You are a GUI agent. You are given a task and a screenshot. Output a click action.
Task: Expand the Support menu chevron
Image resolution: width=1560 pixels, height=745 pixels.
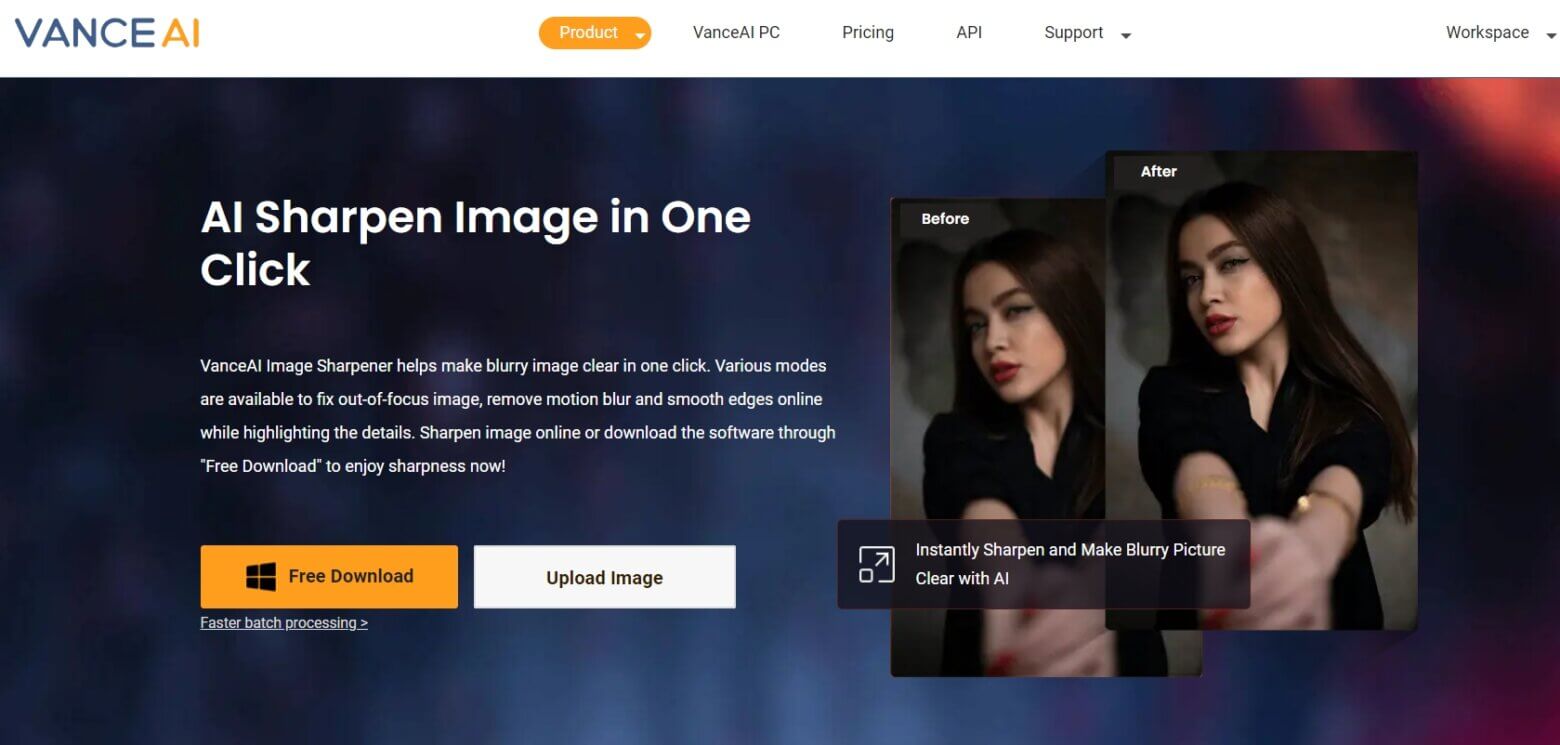coord(1125,34)
